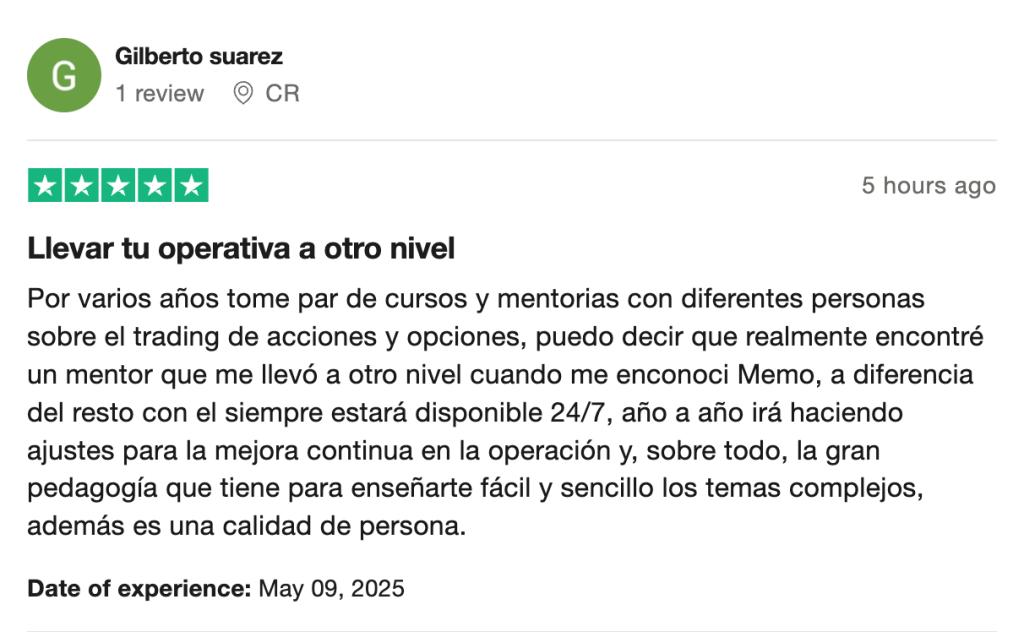The image size is (1024, 632).
Task: Open the "Llevar tu operativa a otro nivel" title
Action: click(241, 249)
